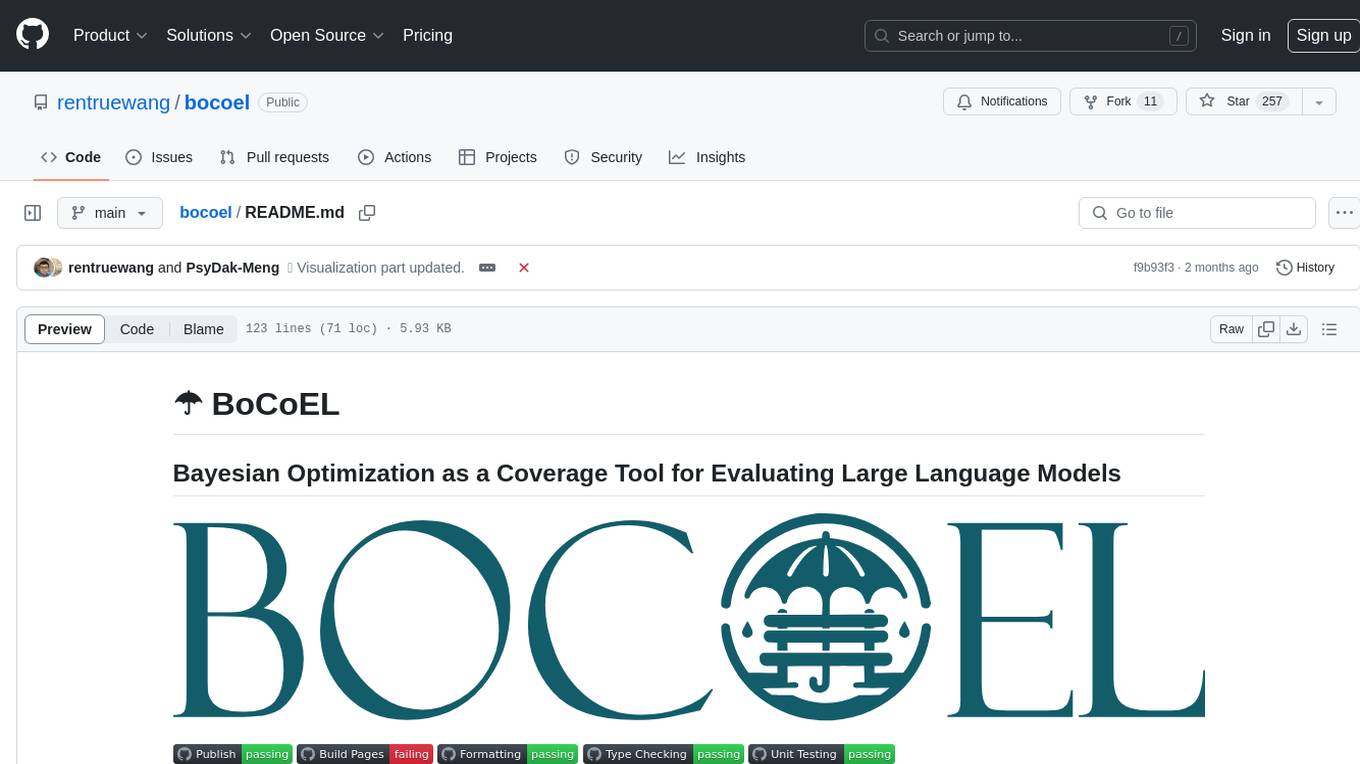Open the Formatting passing badge
Screen dimensions: 1360x764
[507, 754]
